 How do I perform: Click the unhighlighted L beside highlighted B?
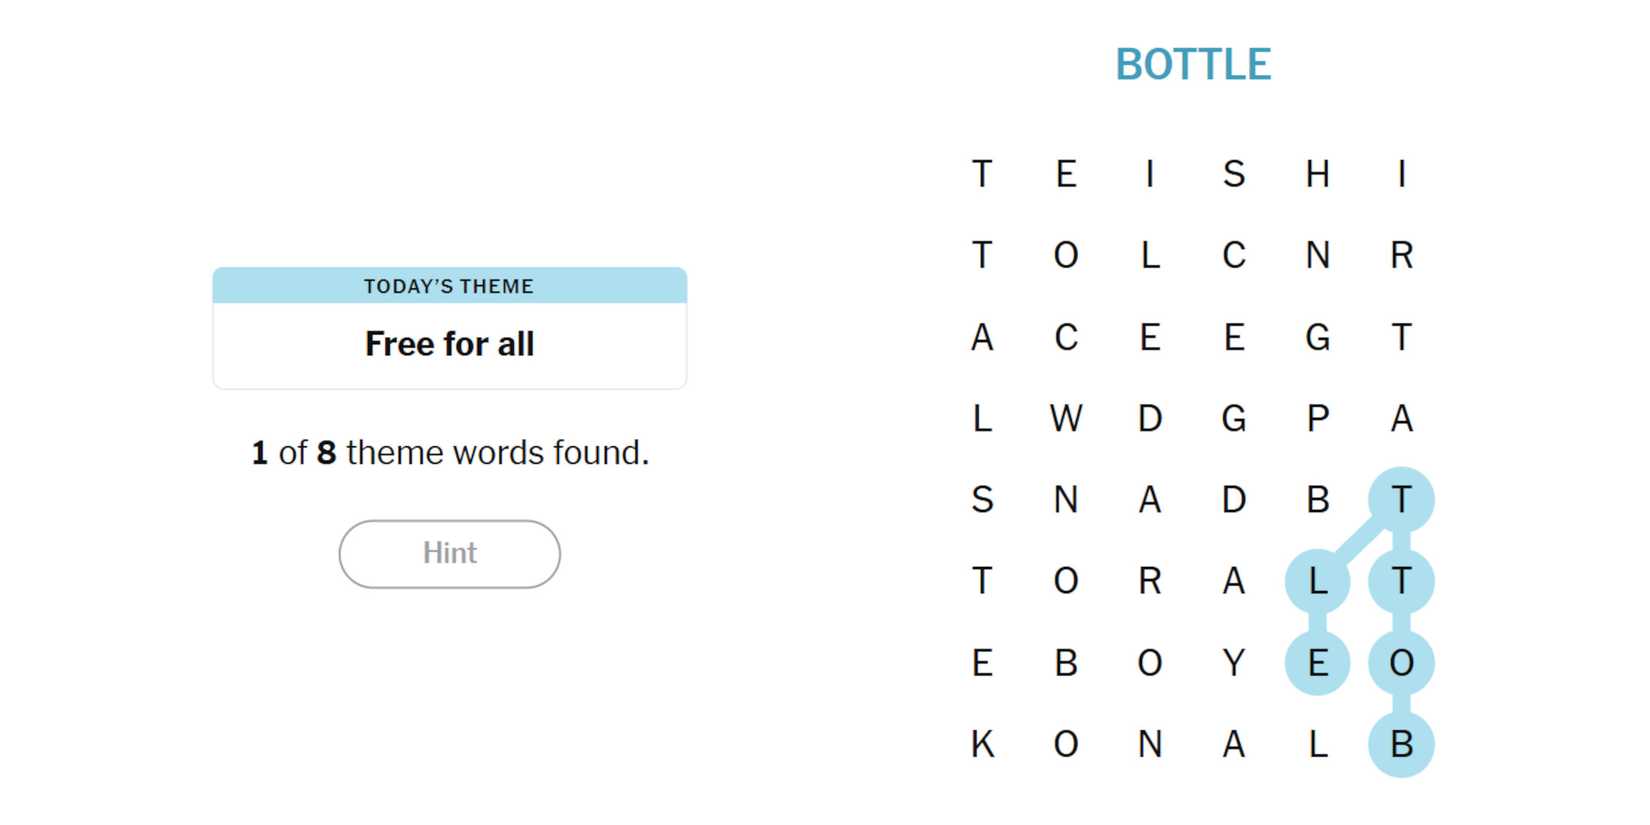1317,744
